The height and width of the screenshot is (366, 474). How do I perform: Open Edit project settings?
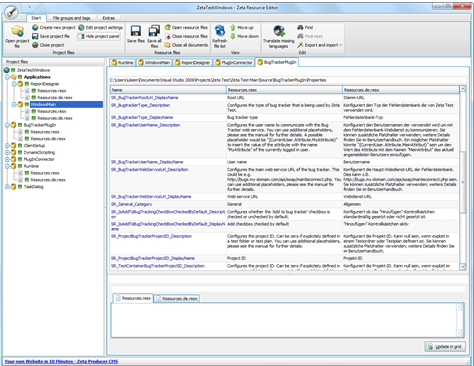100,28
